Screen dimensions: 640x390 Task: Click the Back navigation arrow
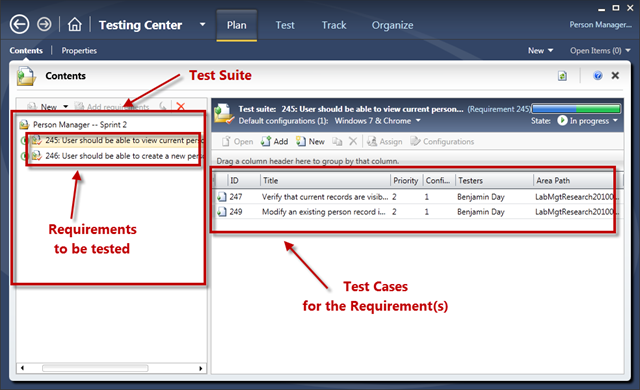coord(19,24)
